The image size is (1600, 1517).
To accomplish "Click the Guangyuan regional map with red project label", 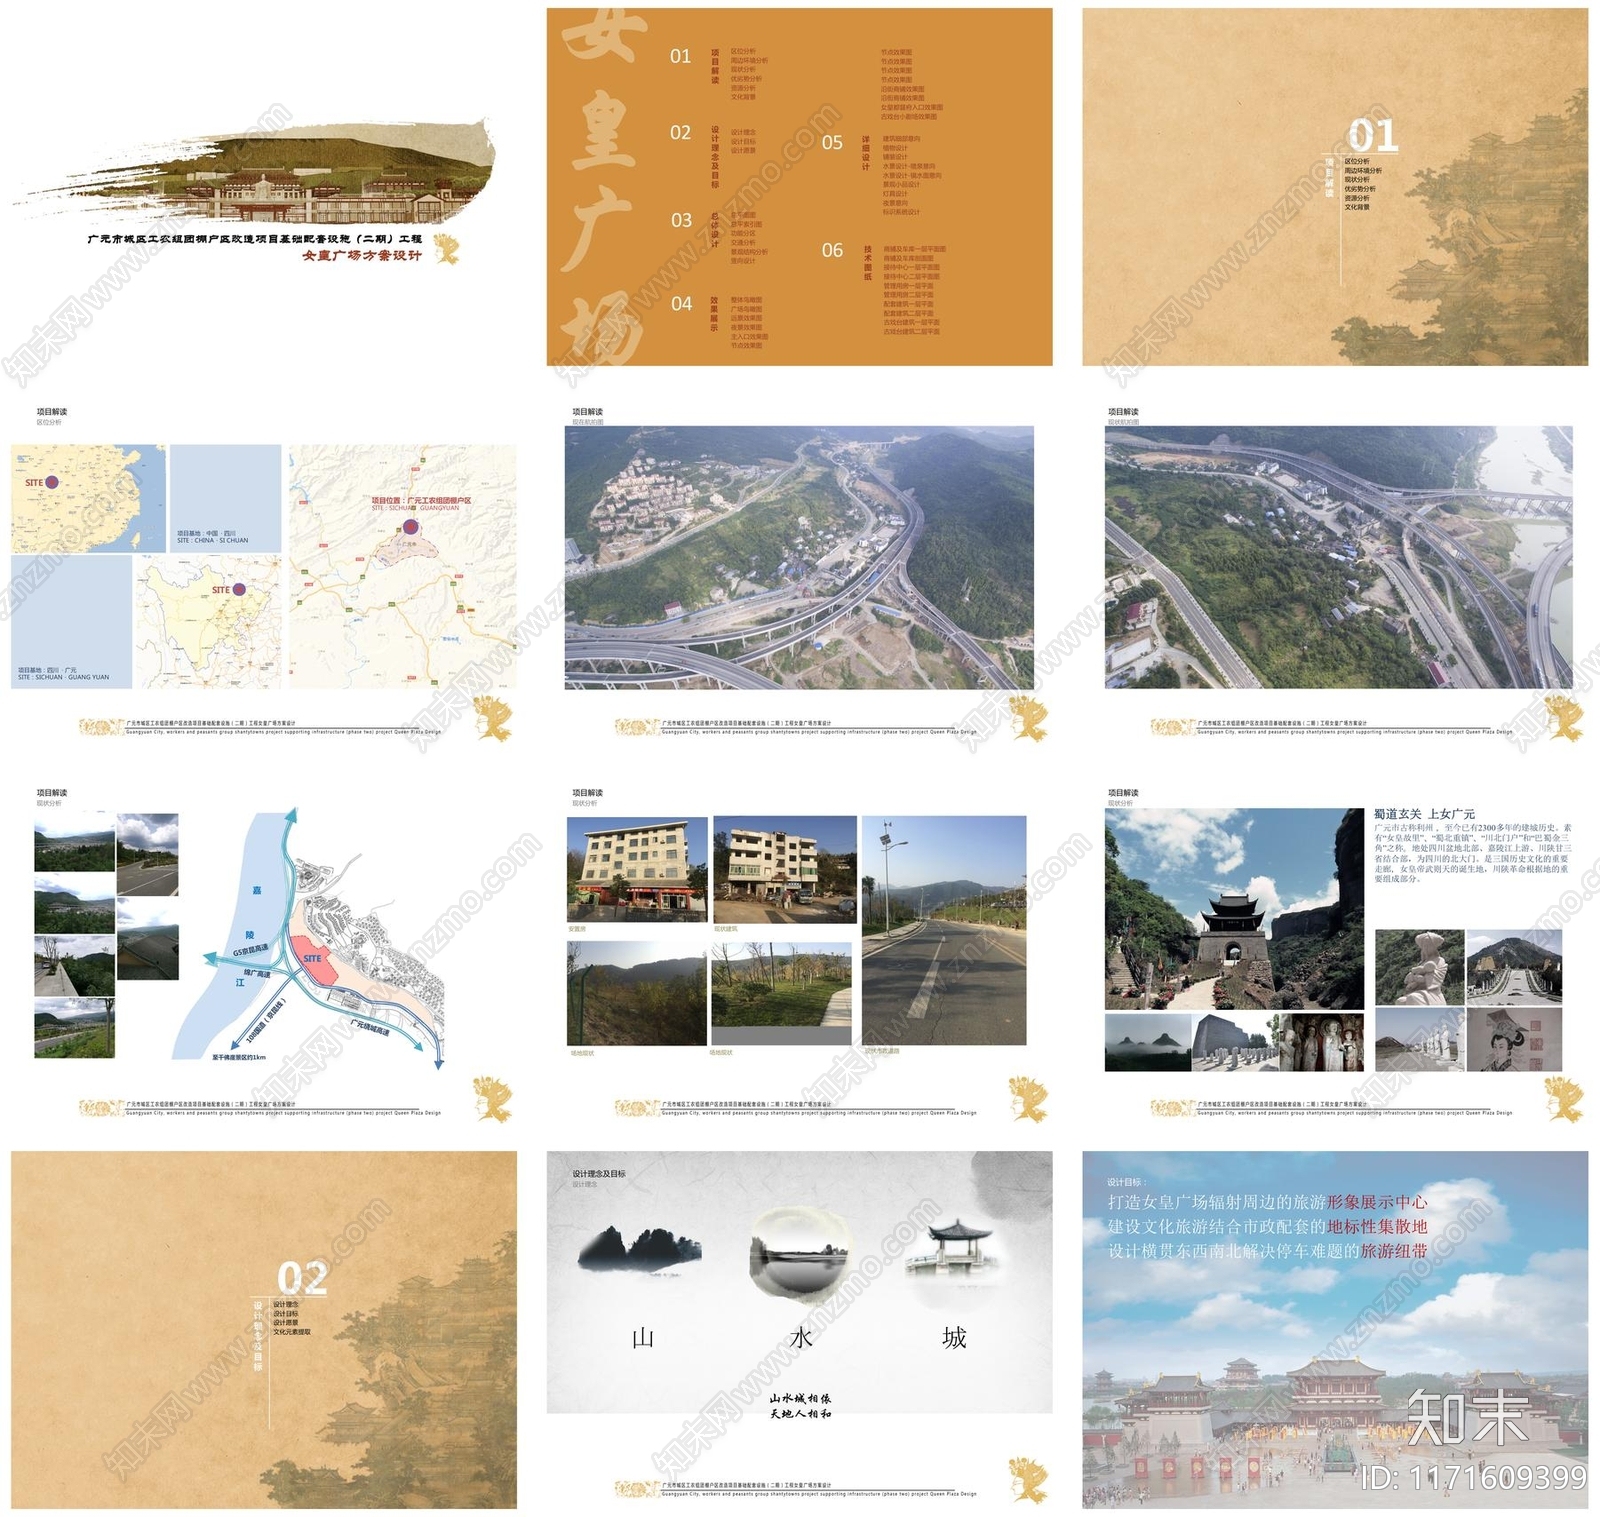I will 403,566.
